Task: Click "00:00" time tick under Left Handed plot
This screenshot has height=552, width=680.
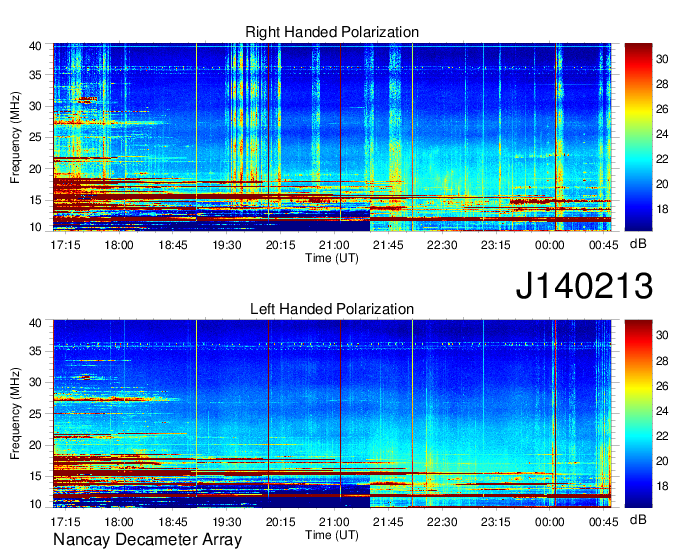Action: (549, 522)
